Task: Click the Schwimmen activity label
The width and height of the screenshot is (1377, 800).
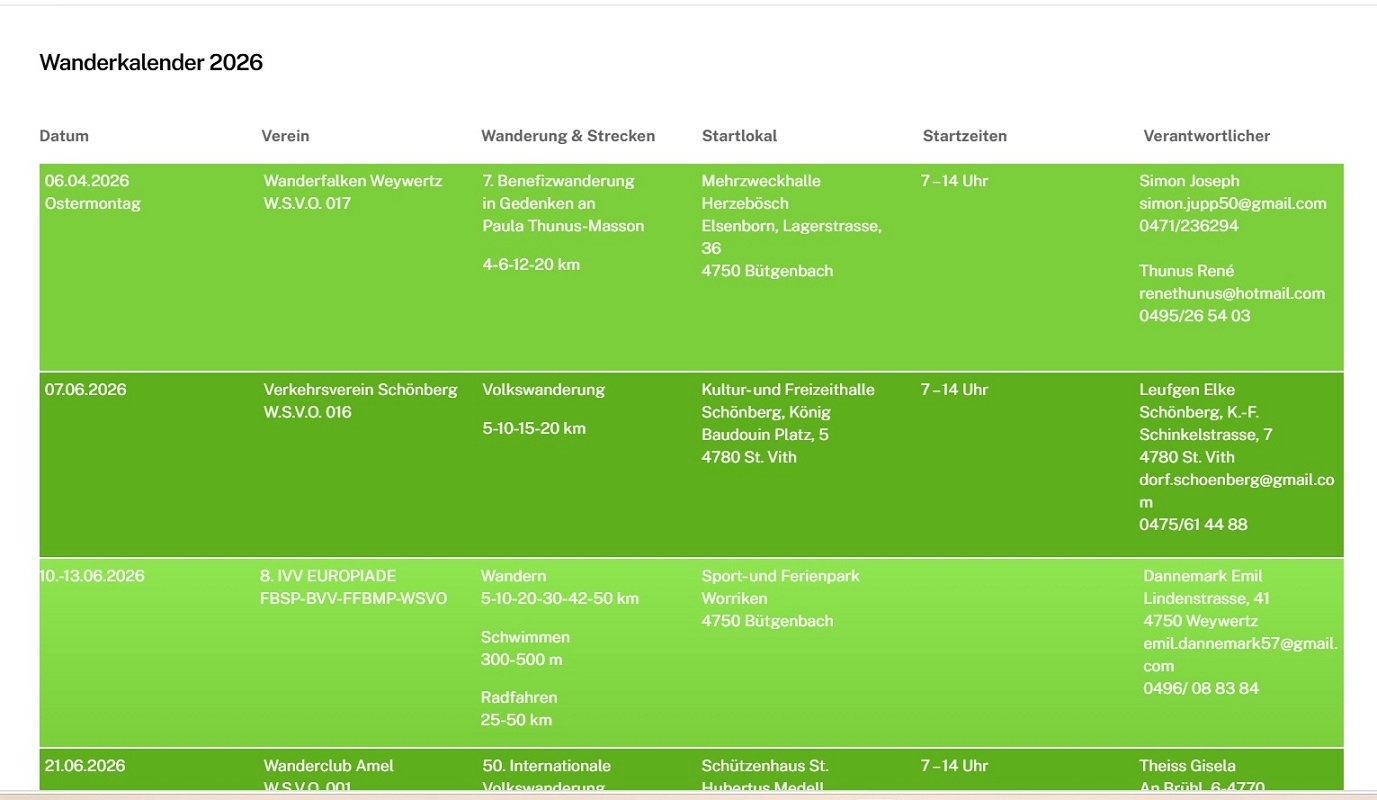Action: click(x=525, y=638)
